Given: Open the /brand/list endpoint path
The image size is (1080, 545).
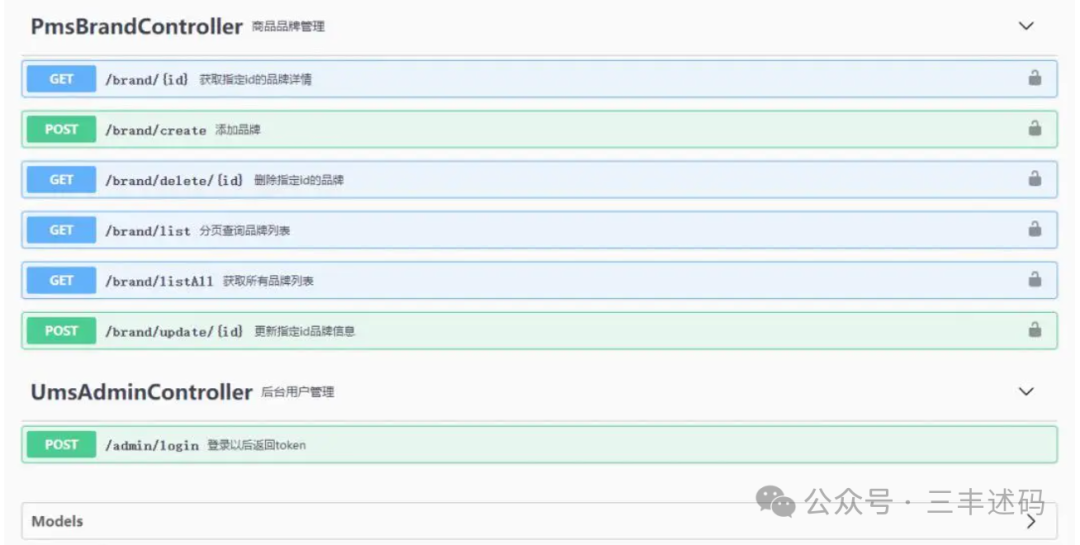Looking at the screenshot, I should pyautogui.click(x=148, y=231).
